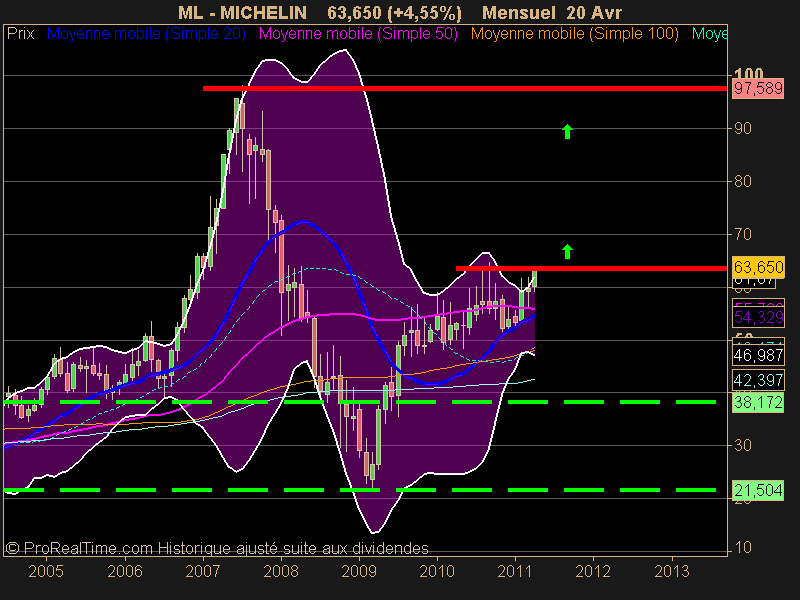Click the 90 tick on price axis
The width and height of the screenshot is (800, 600).
743,129
